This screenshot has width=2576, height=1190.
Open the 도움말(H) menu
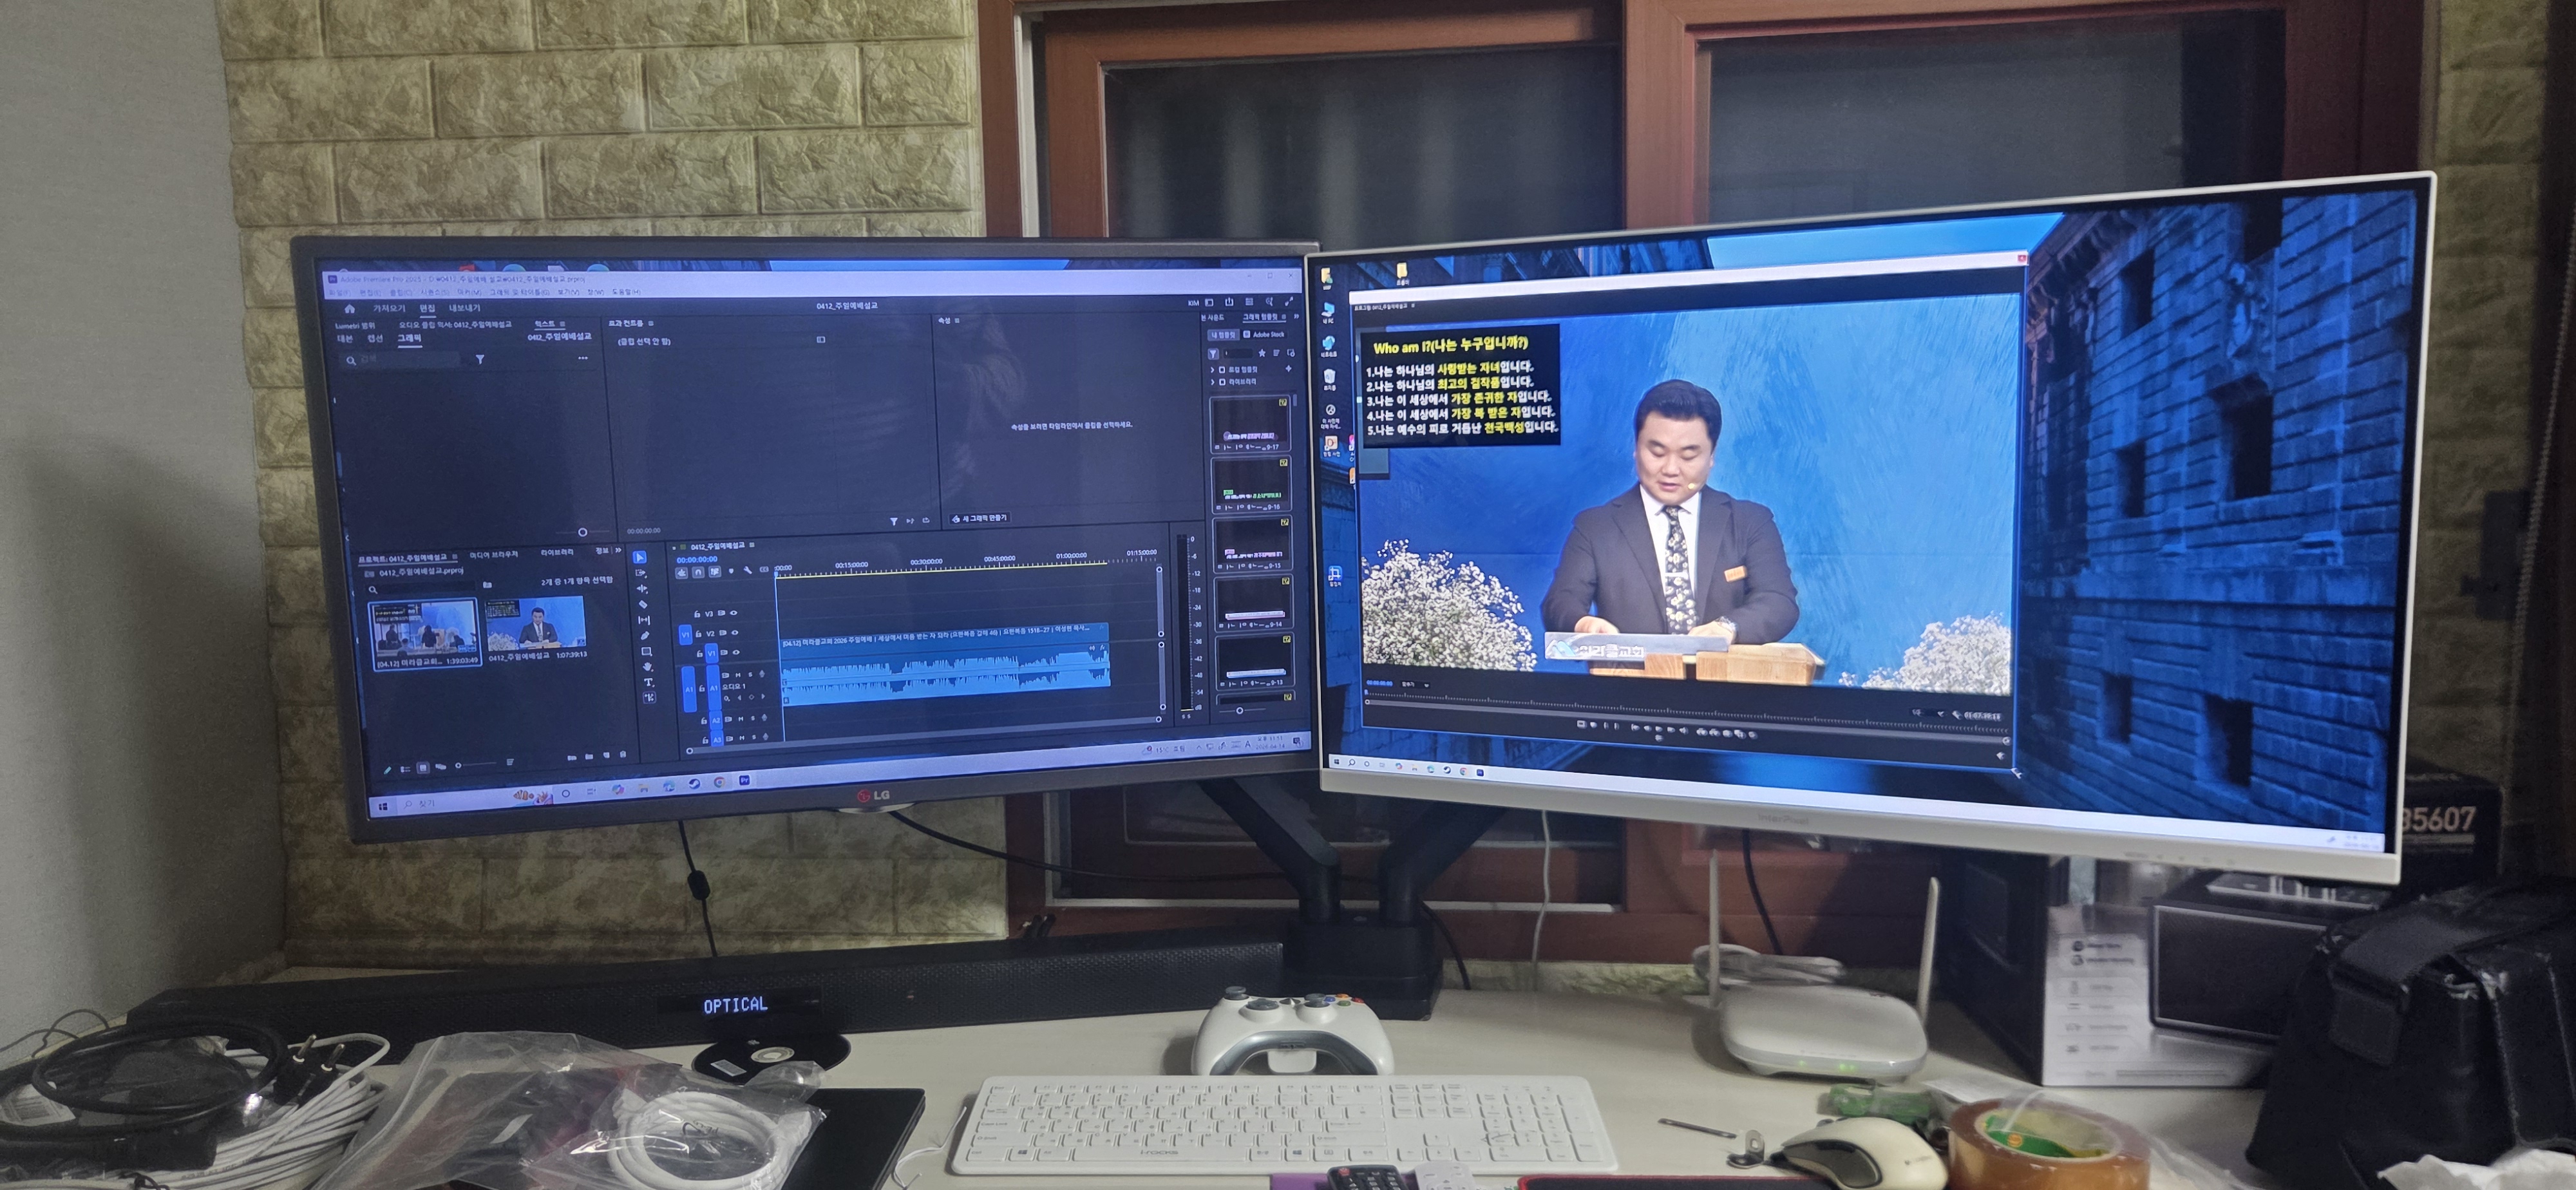tap(627, 292)
